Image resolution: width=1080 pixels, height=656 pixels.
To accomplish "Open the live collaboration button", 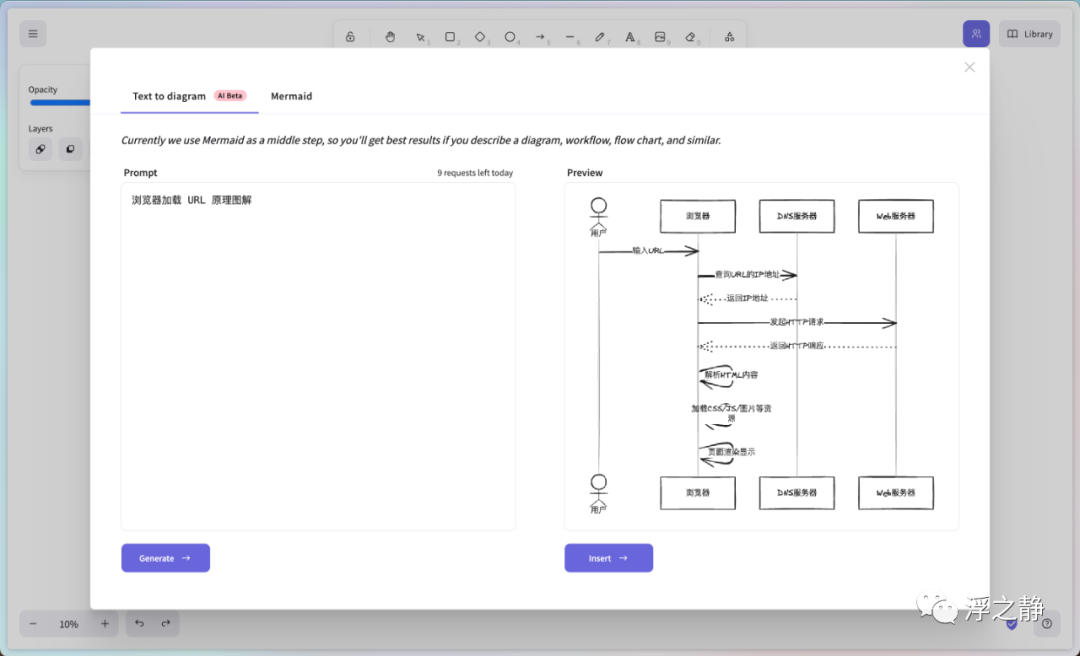I will [x=976, y=34].
